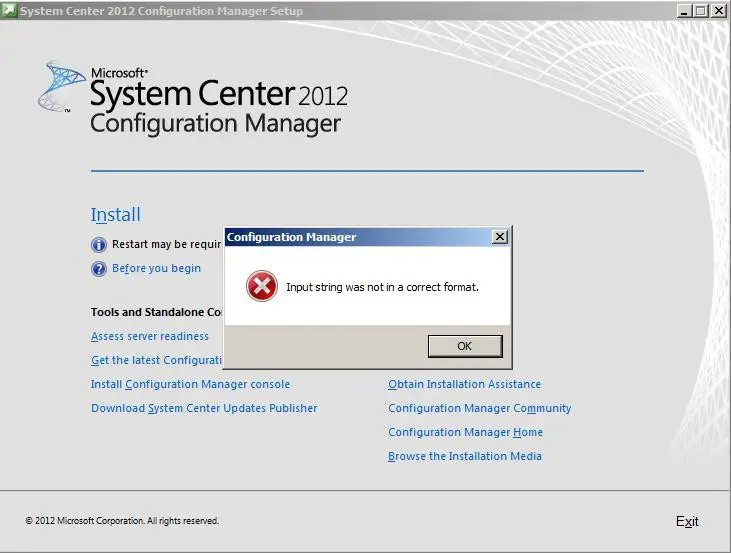Minimize the Setup window
This screenshot has height=553, width=731.
[684, 11]
